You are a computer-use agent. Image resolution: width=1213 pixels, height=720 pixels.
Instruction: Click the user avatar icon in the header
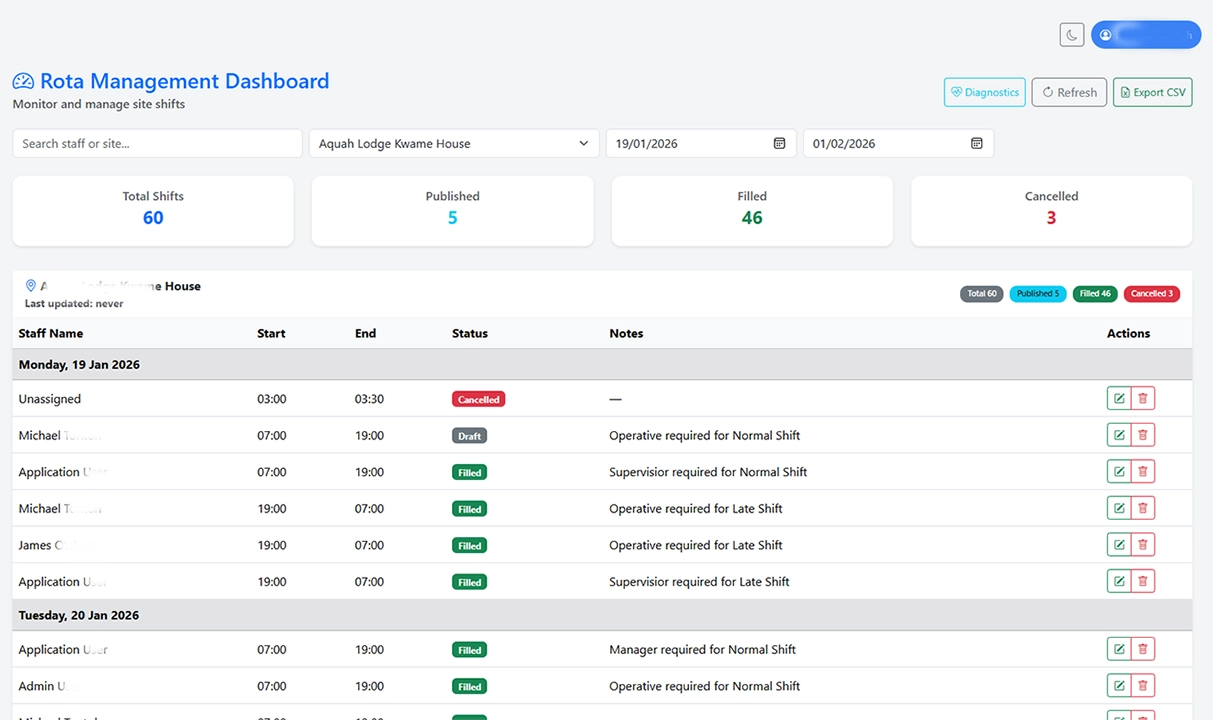pos(1105,34)
